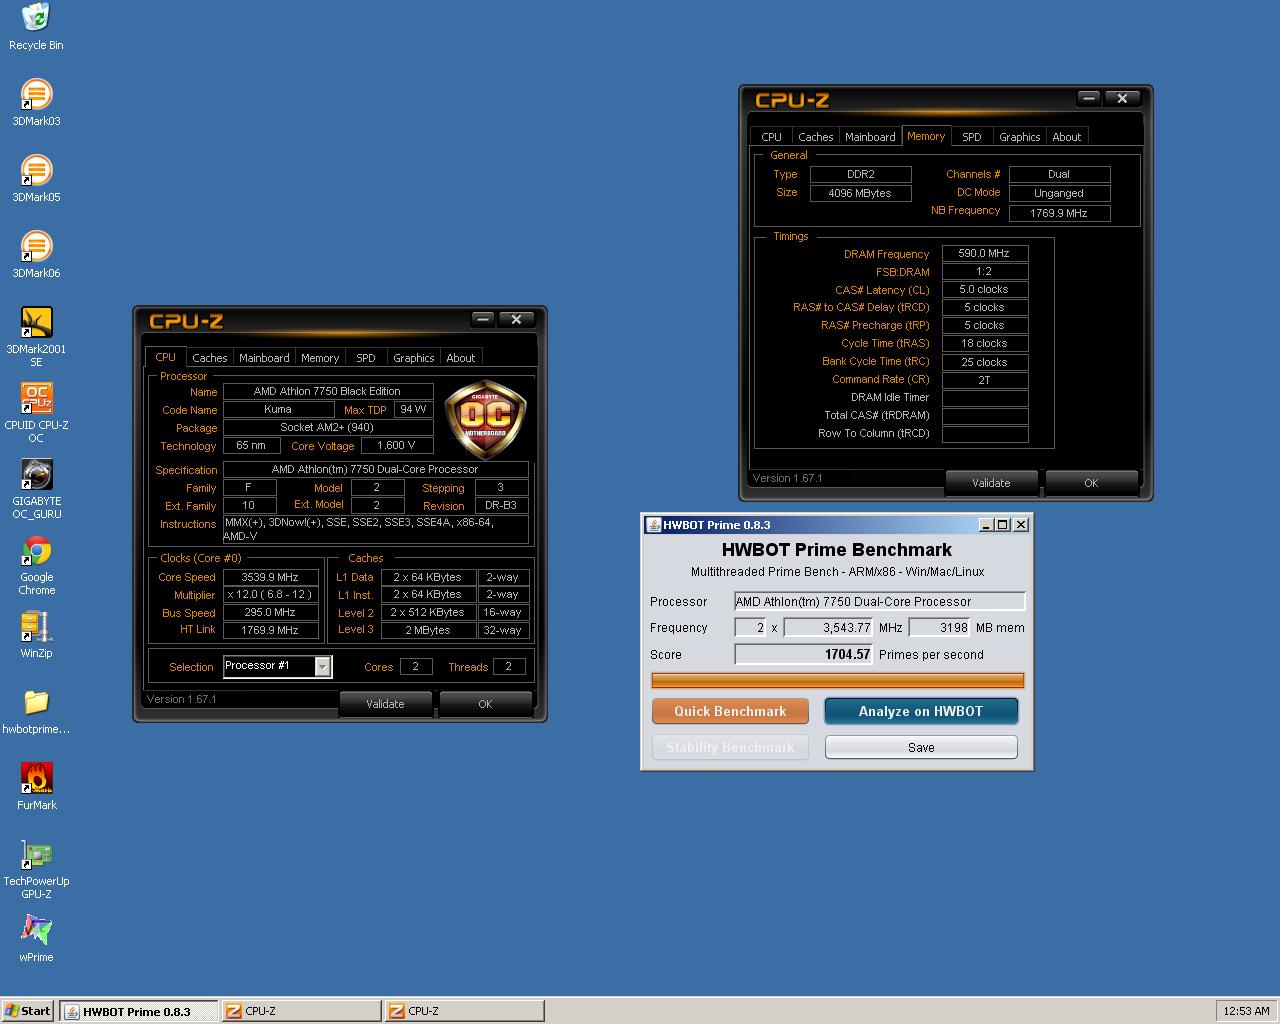Image resolution: width=1280 pixels, height=1024 pixels.
Task: Select the WinZip desktop icon
Action: 36,635
